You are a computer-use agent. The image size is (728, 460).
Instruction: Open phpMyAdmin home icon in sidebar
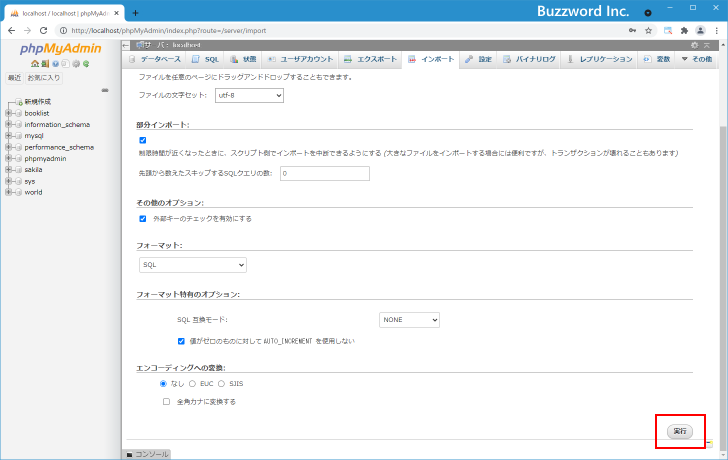point(35,64)
